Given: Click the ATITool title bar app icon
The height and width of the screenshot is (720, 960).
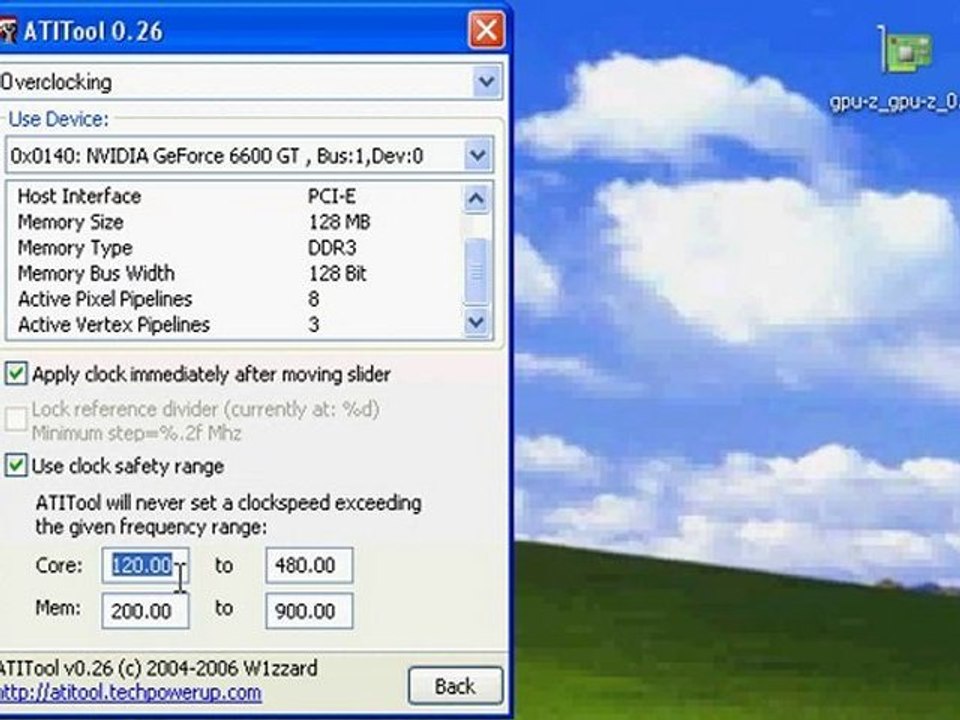Looking at the screenshot, I should pos(7,31).
